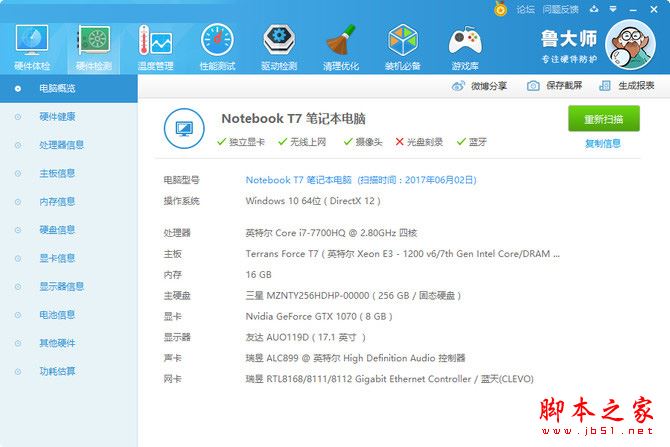Click the Notebook T7 笔记本电脑 heading
670x447 pixels.
click(x=294, y=118)
